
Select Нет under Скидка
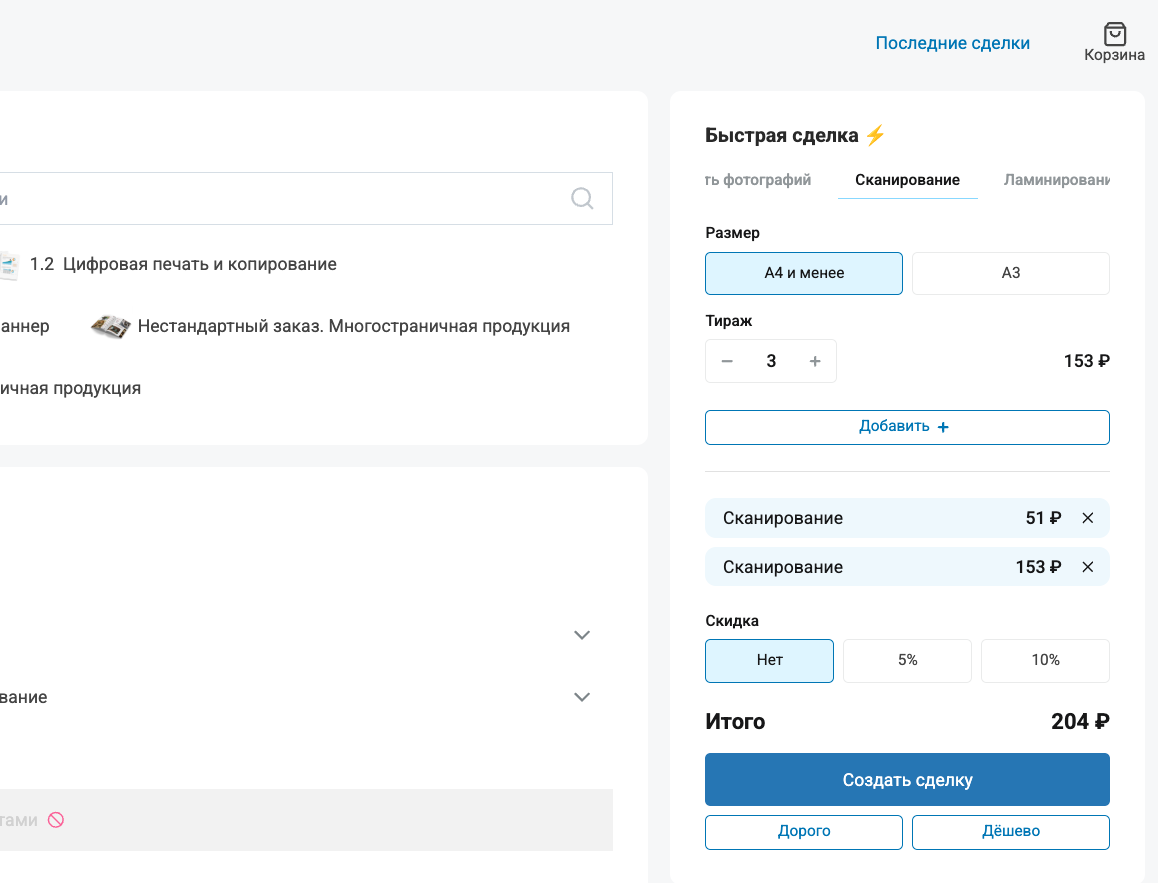click(769, 660)
